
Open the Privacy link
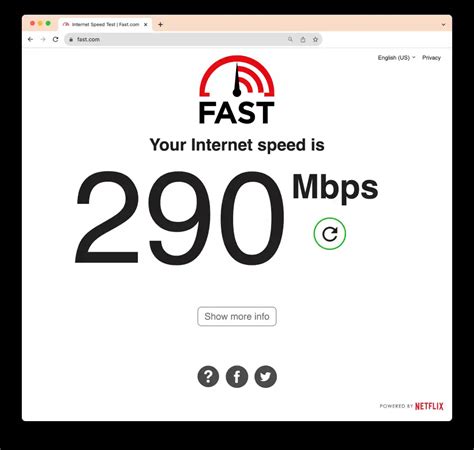click(x=431, y=58)
